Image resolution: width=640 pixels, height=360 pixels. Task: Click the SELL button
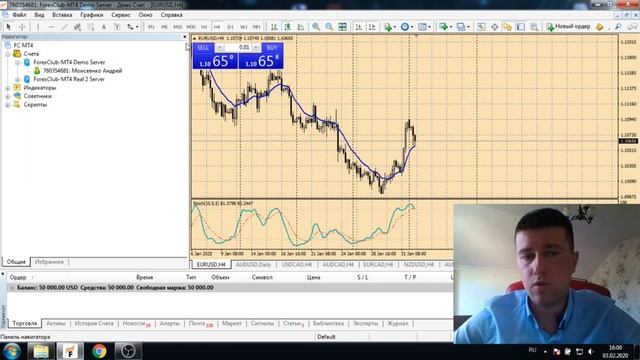203,48
